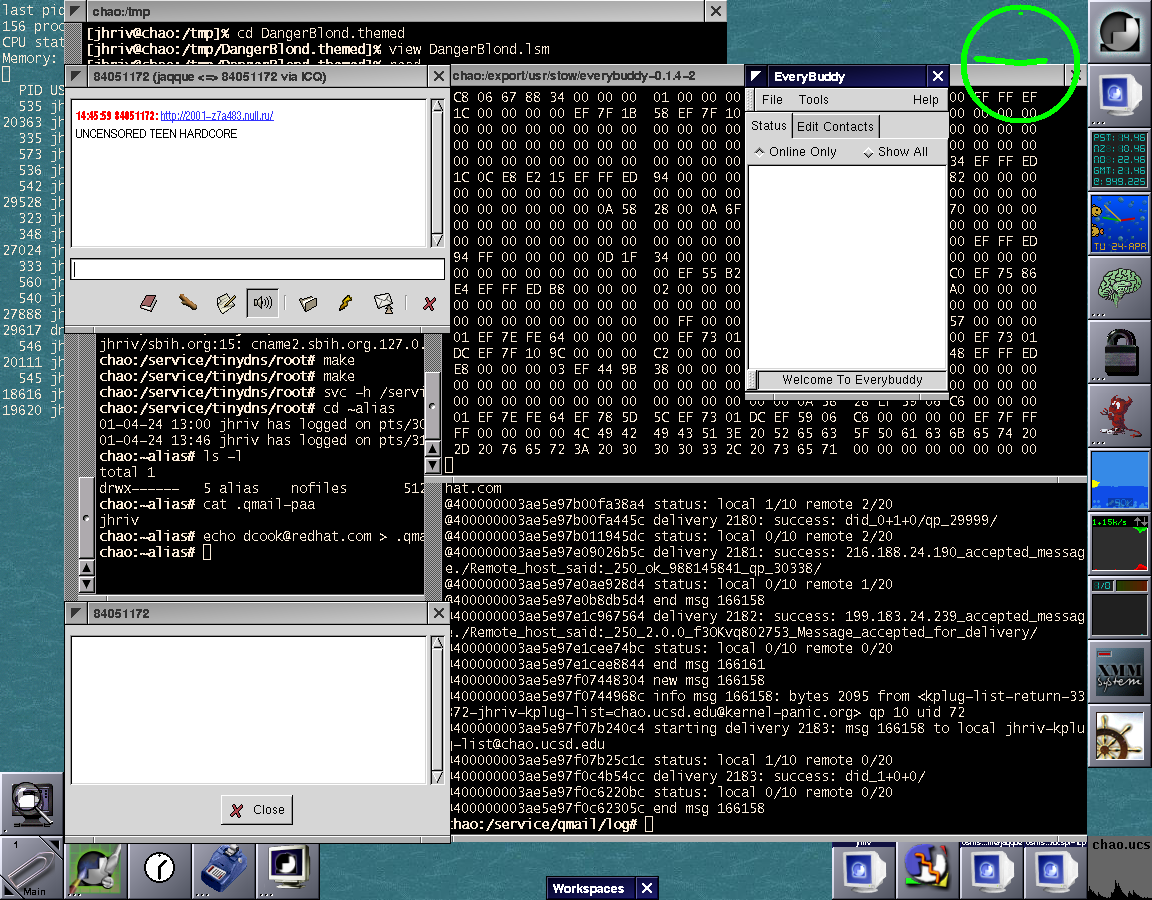Open the Tools menu in EveryBuddy
Viewport: 1152px width, 900px height.
pyautogui.click(x=813, y=100)
